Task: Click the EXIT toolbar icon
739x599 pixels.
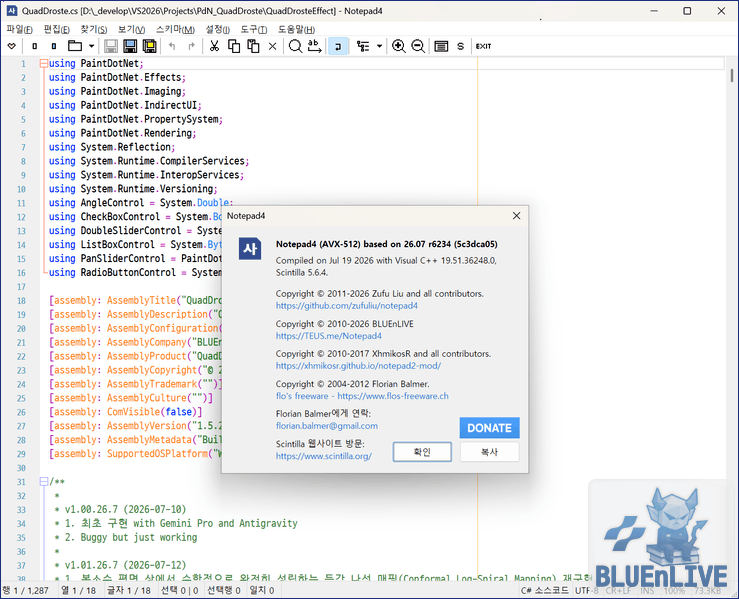Action: [x=483, y=46]
